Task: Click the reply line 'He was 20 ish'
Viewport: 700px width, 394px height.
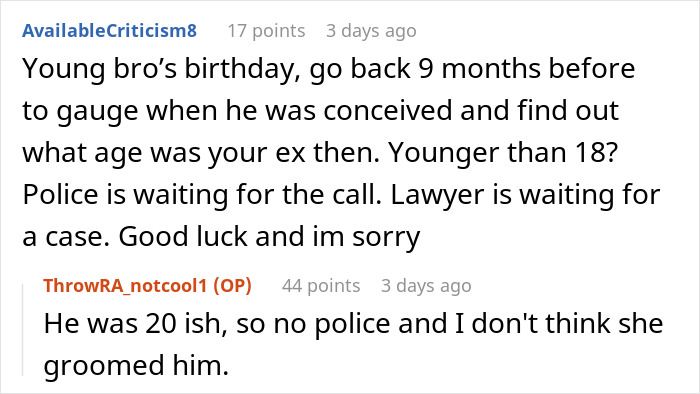Action: pyautogui.click(x=353, y=323)
